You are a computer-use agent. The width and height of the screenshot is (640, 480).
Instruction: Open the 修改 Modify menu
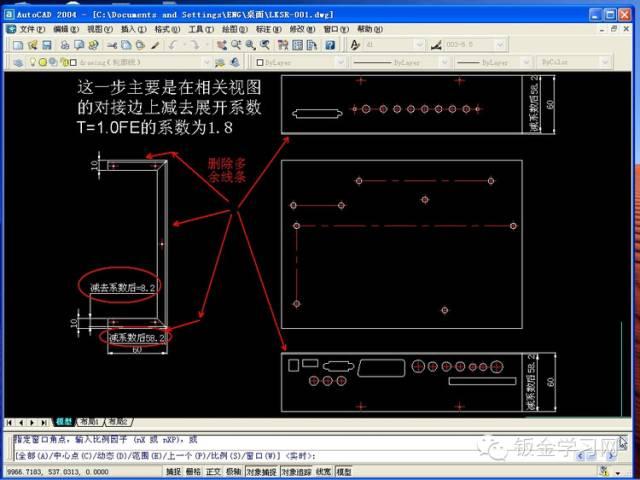click(x=302, y=29)
